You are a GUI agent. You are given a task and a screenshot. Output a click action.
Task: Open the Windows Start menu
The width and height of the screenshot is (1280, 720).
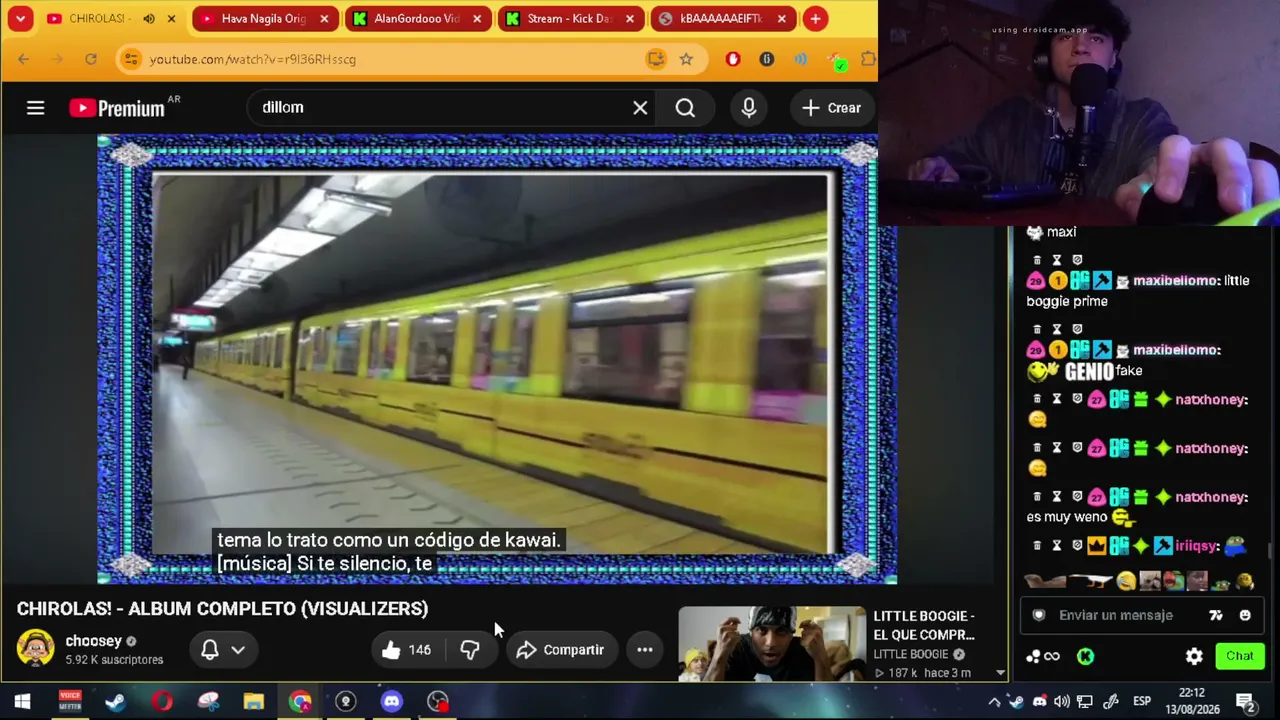click(x=22, y=701)
